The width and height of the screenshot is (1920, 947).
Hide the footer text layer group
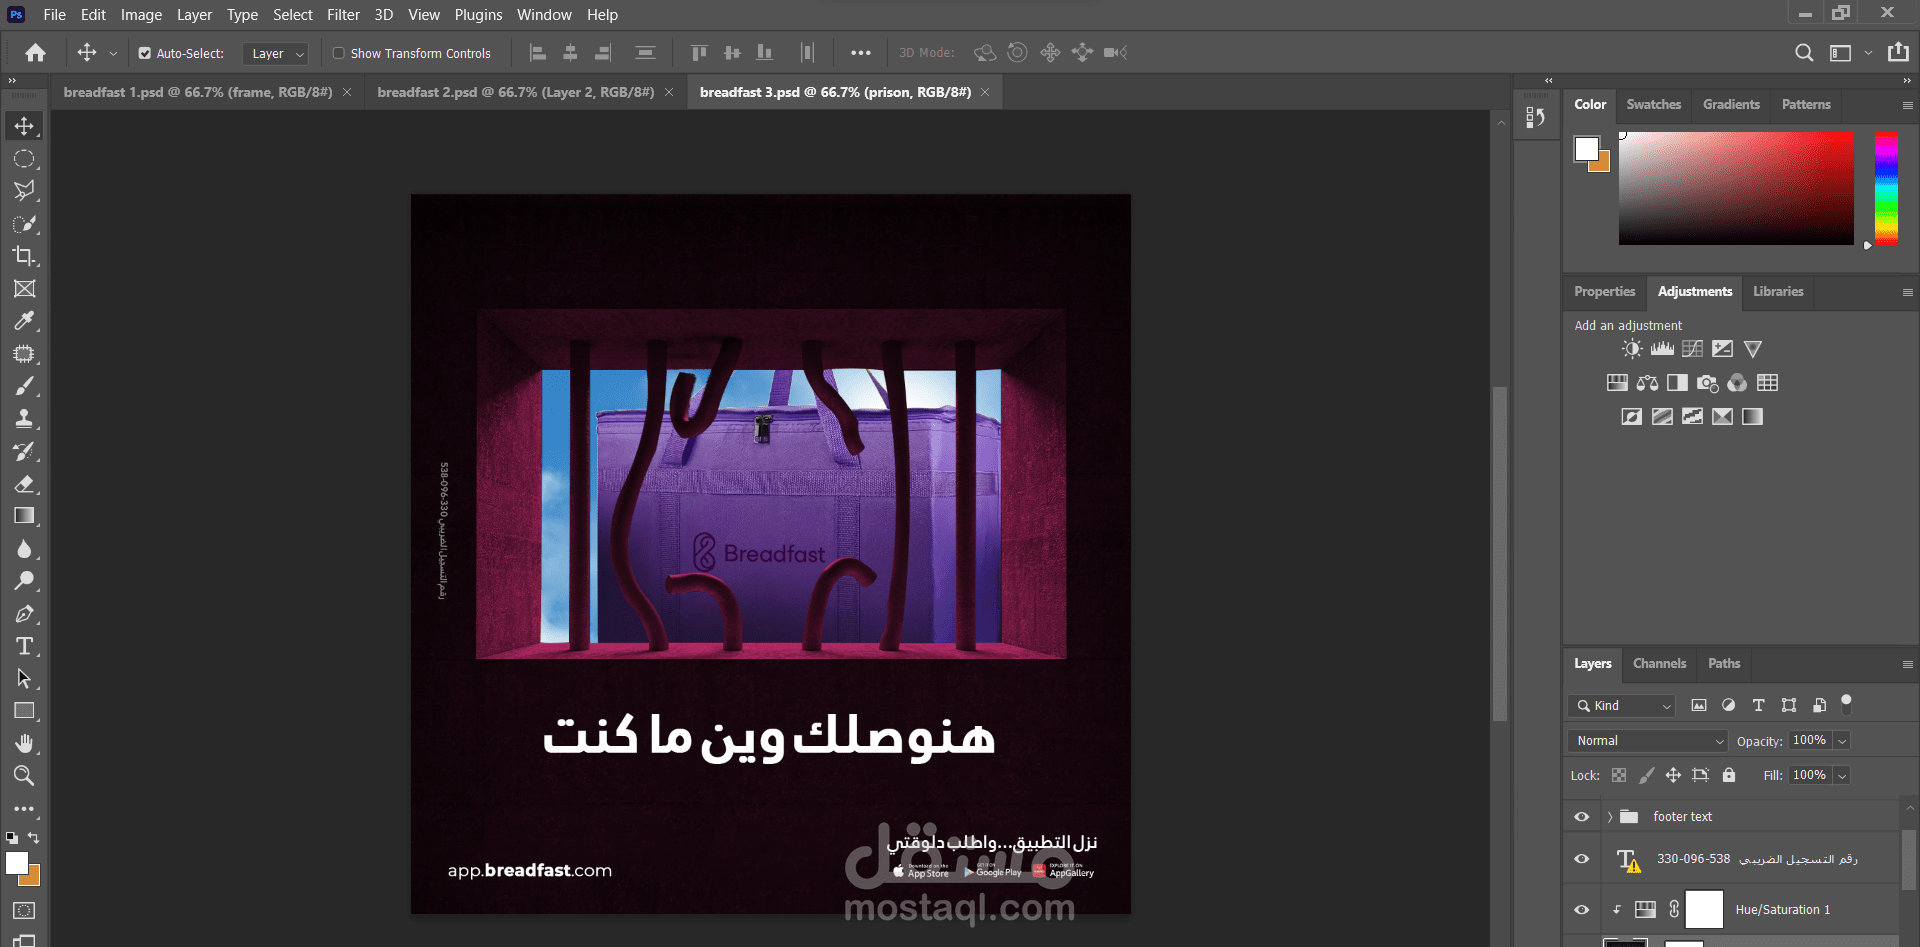tap(1581, 817)
